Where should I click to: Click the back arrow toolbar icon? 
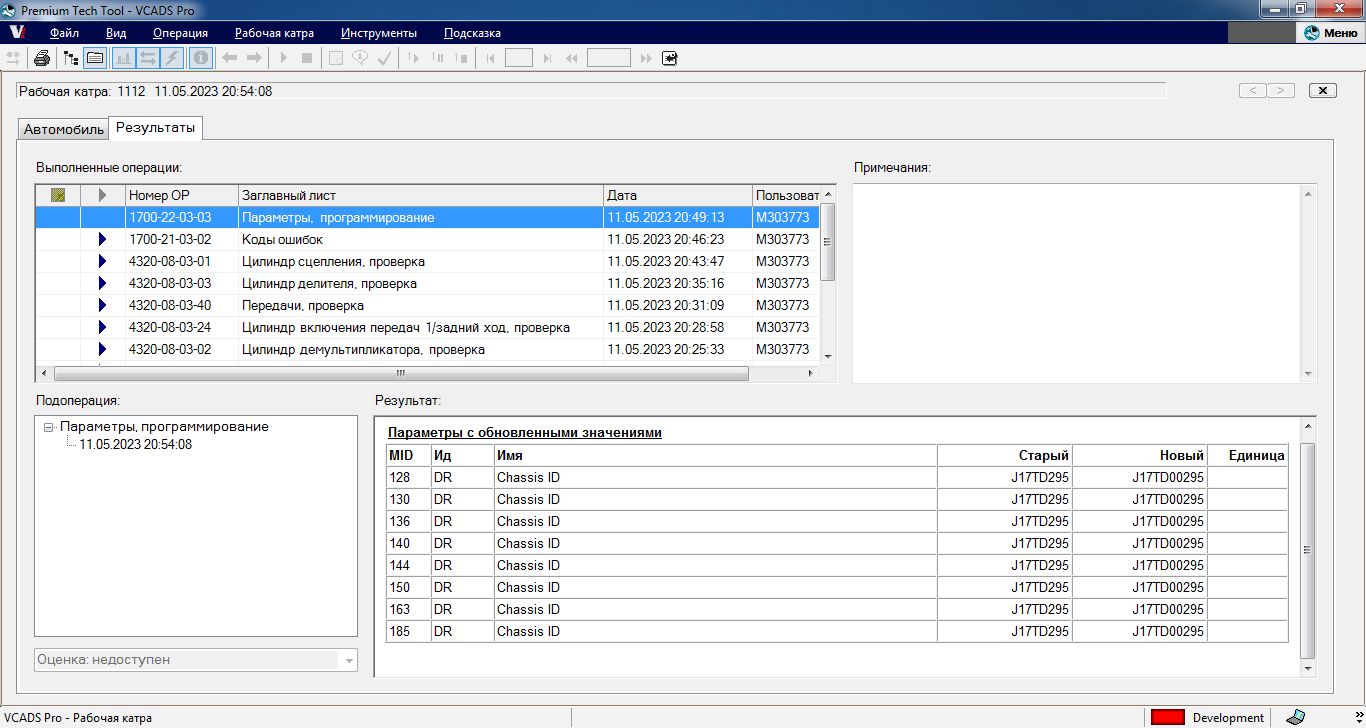tap(230, 58)
